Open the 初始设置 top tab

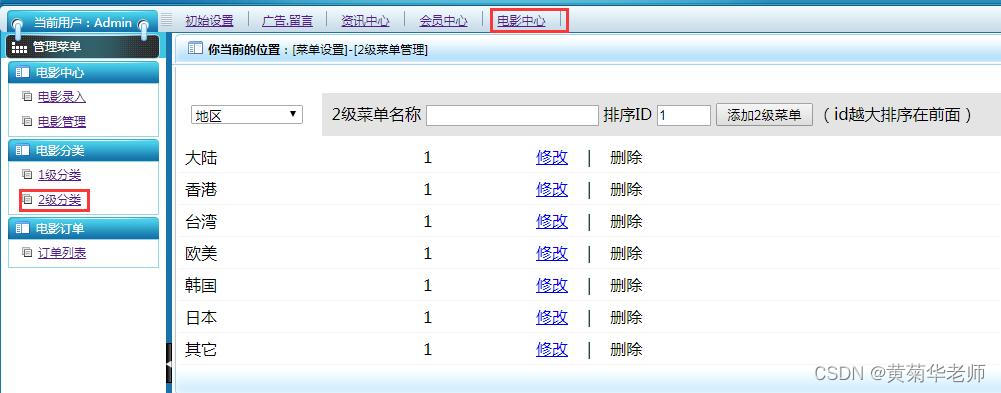pyautogui.click(x=209, y=20)
